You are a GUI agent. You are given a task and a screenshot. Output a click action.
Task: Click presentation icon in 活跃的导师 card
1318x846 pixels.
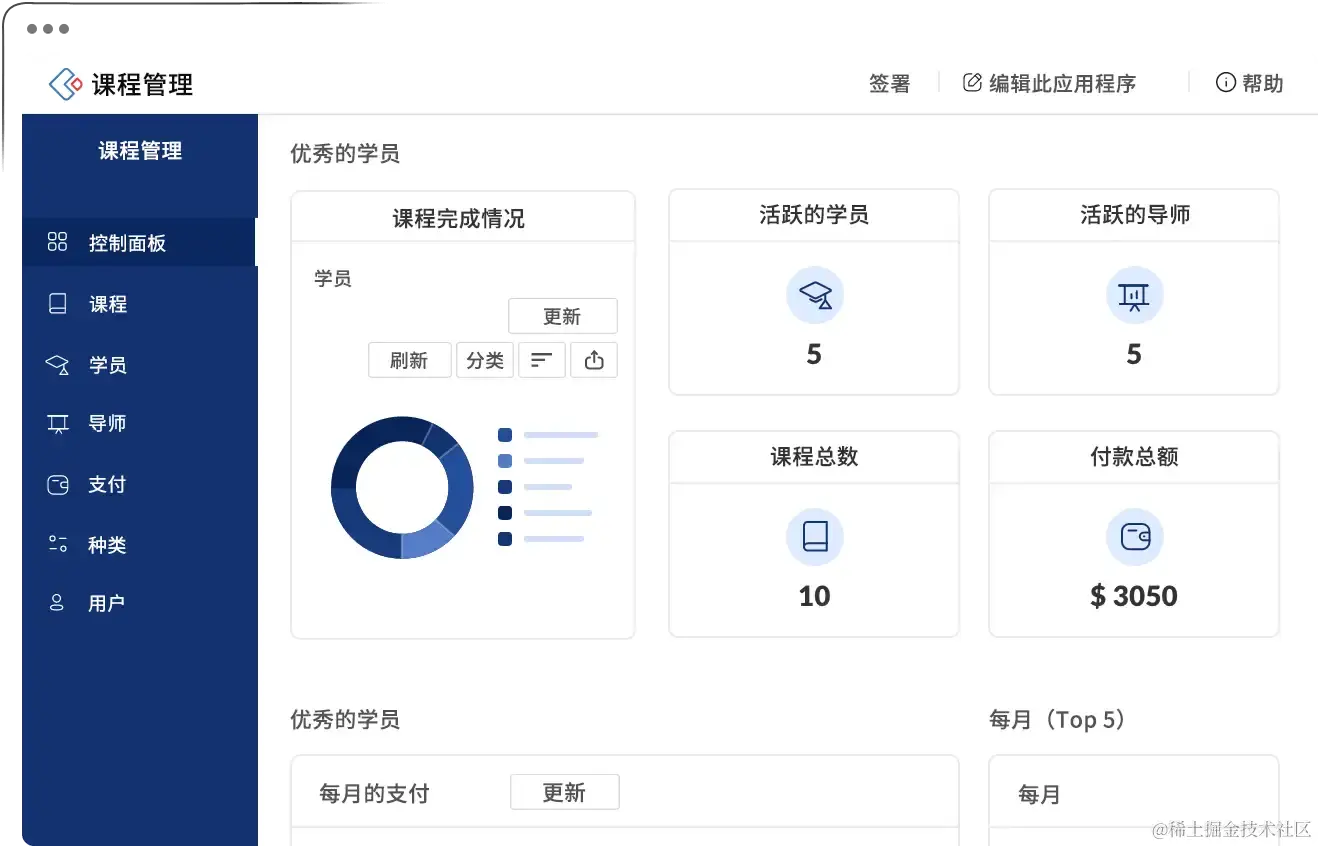point(1134,296)
